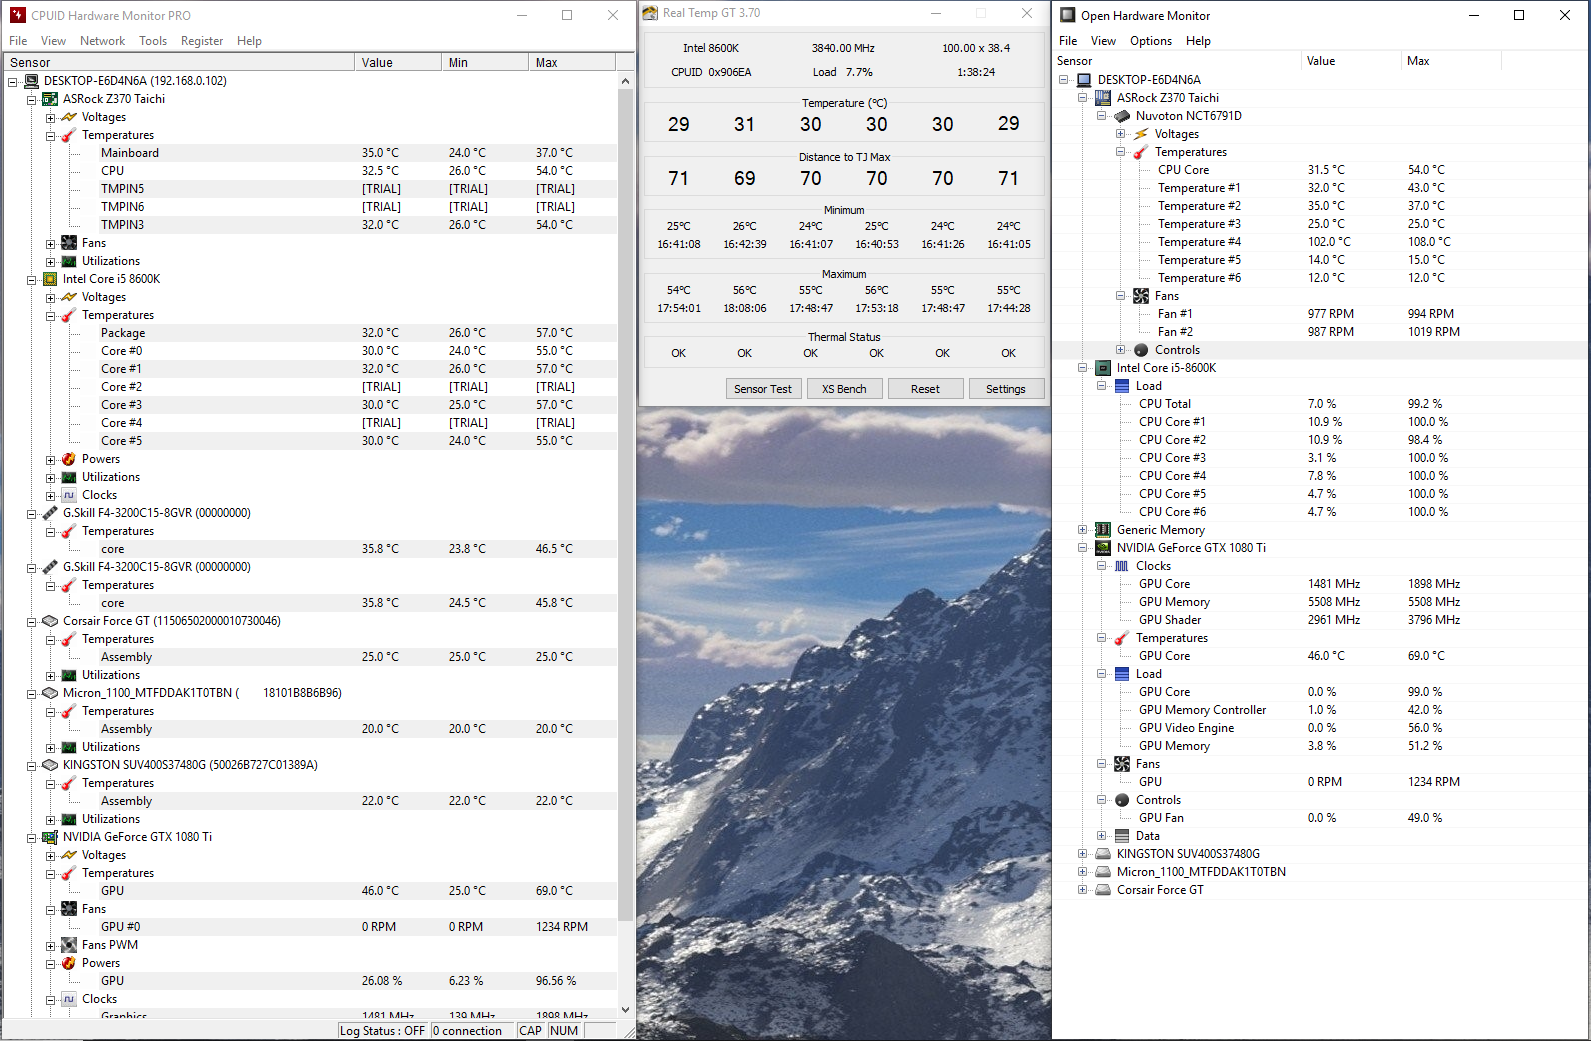Image resolution: width=1591 pixels, height=1041 pixels.
Task: Collapse the Intel Core i5 8600K node in HWMonitor
Action: (x=31, y=279)
